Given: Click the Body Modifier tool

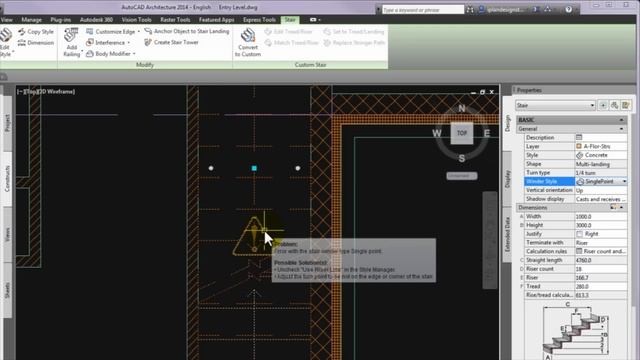Looking at the screenshot, I should (109, 53).
